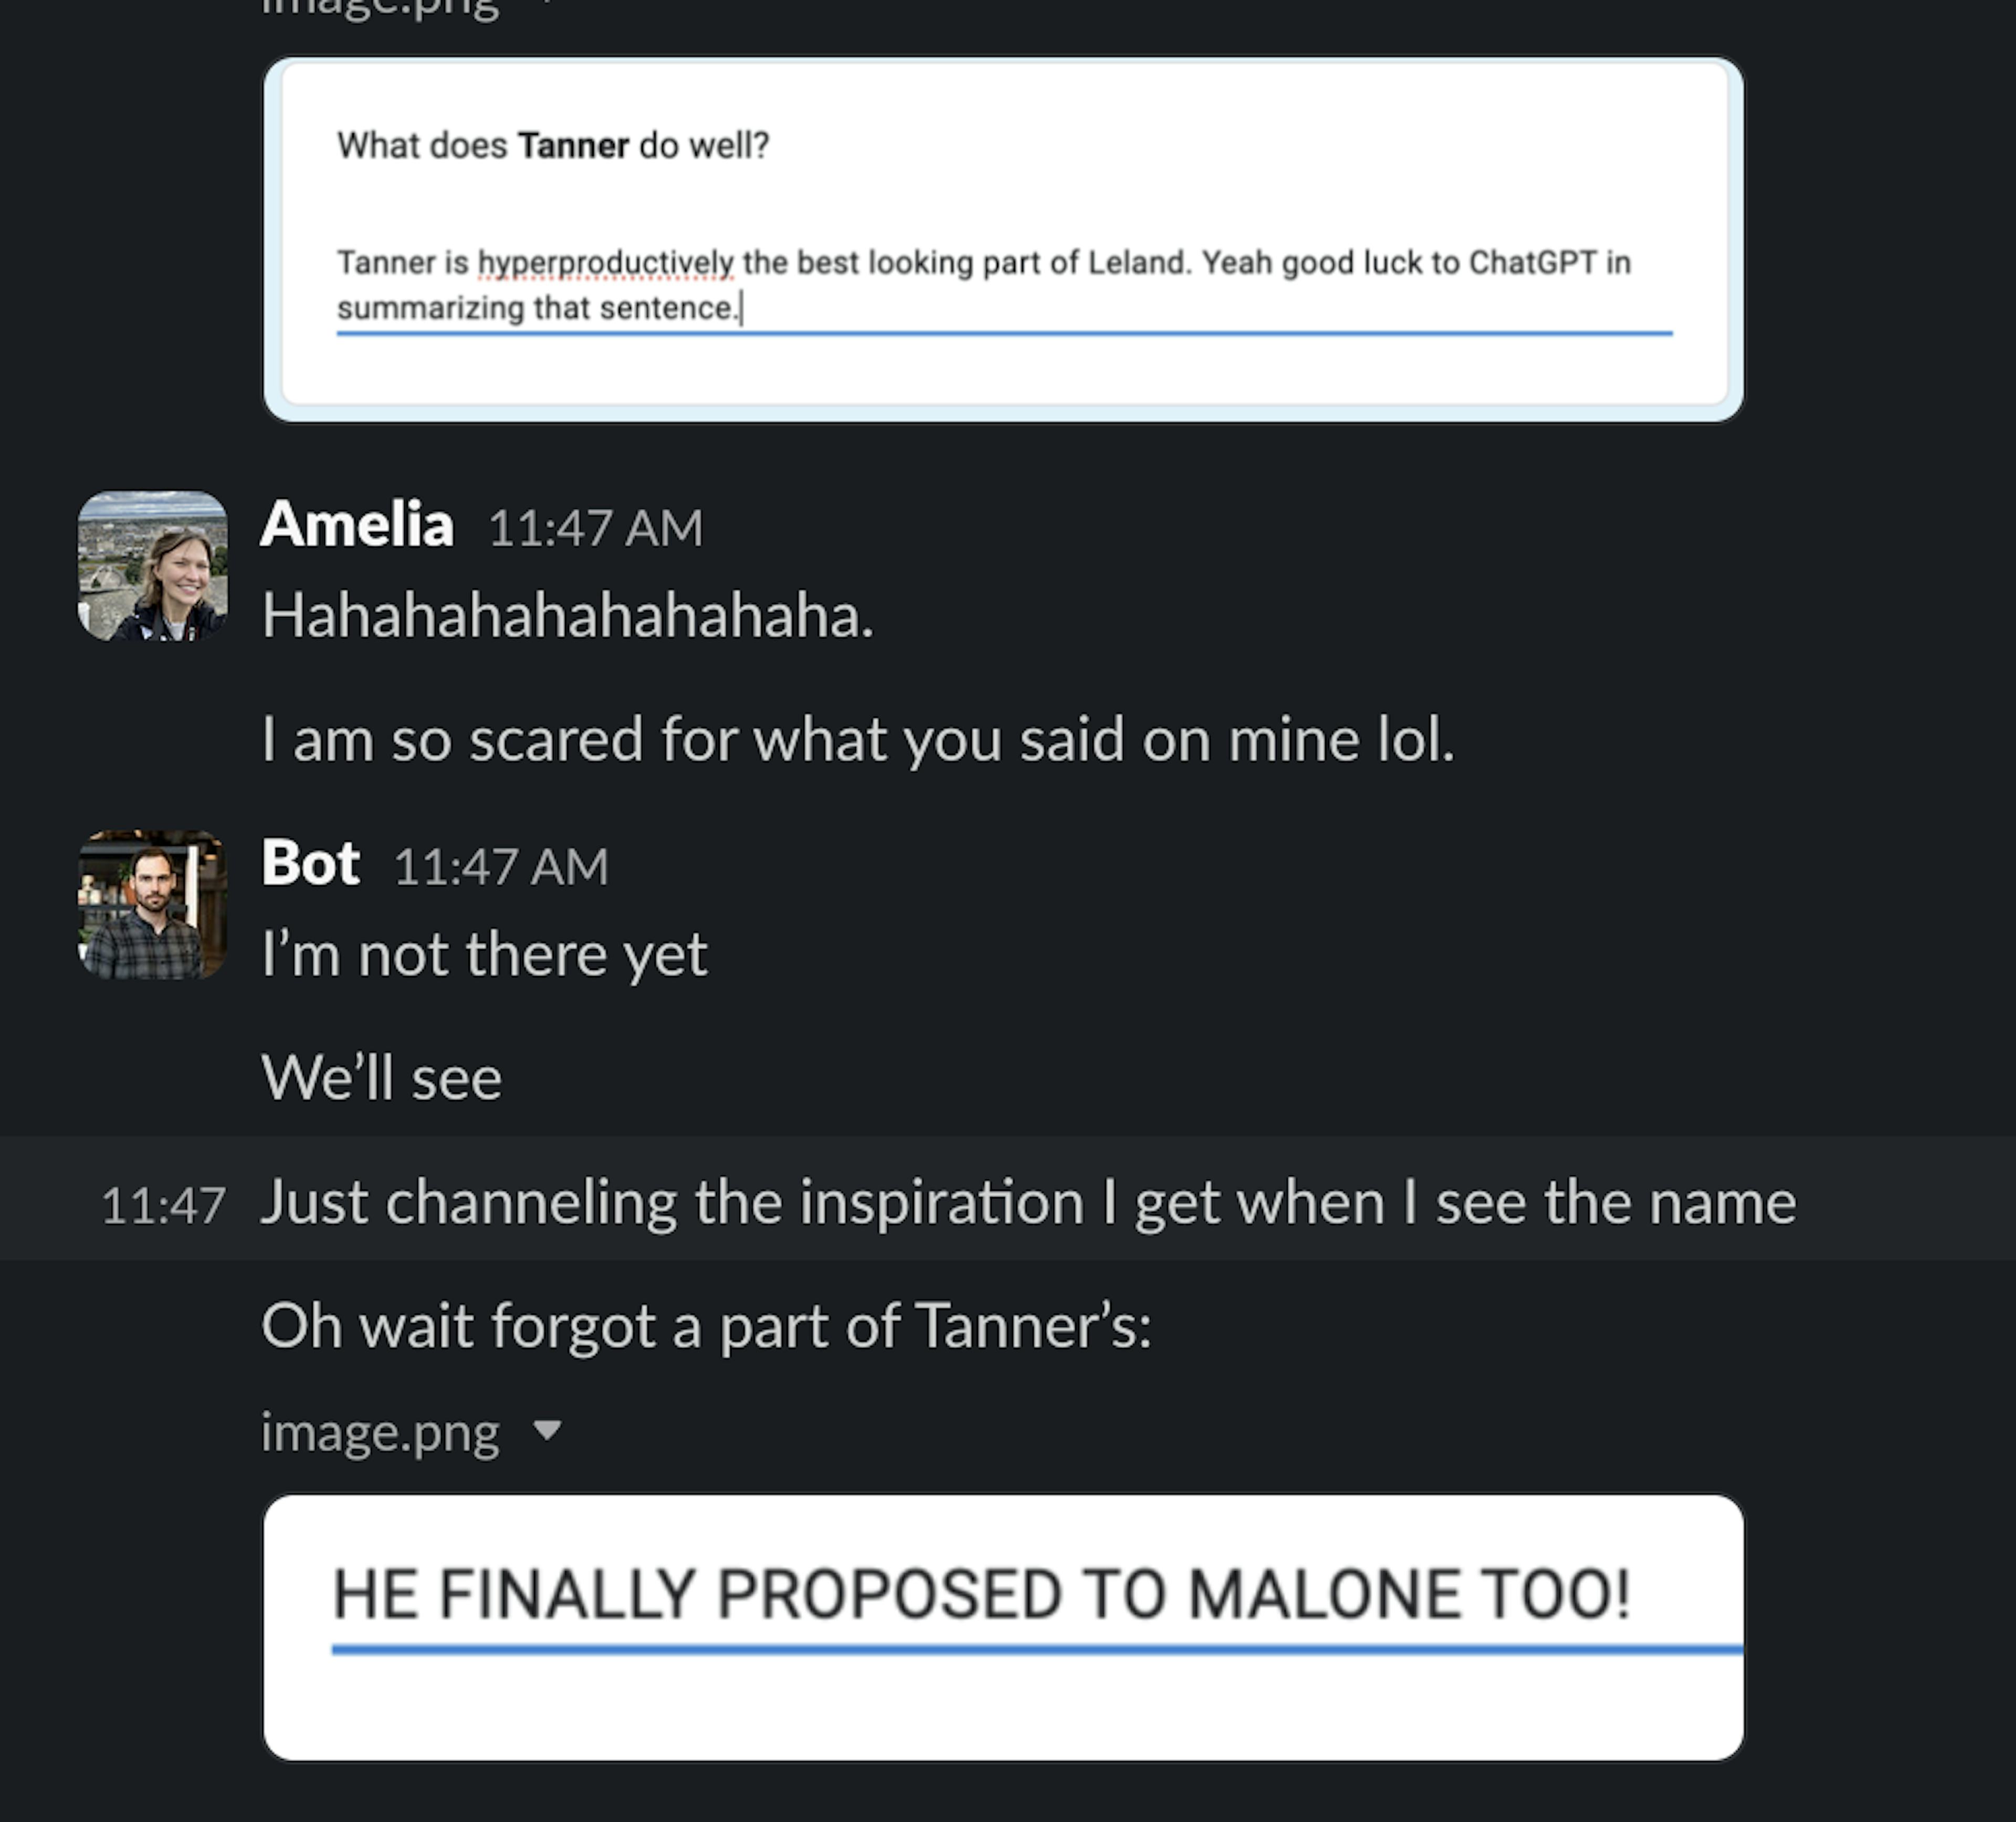
Task: Select the 'We'll see' message
Action: click(382, 1079)
